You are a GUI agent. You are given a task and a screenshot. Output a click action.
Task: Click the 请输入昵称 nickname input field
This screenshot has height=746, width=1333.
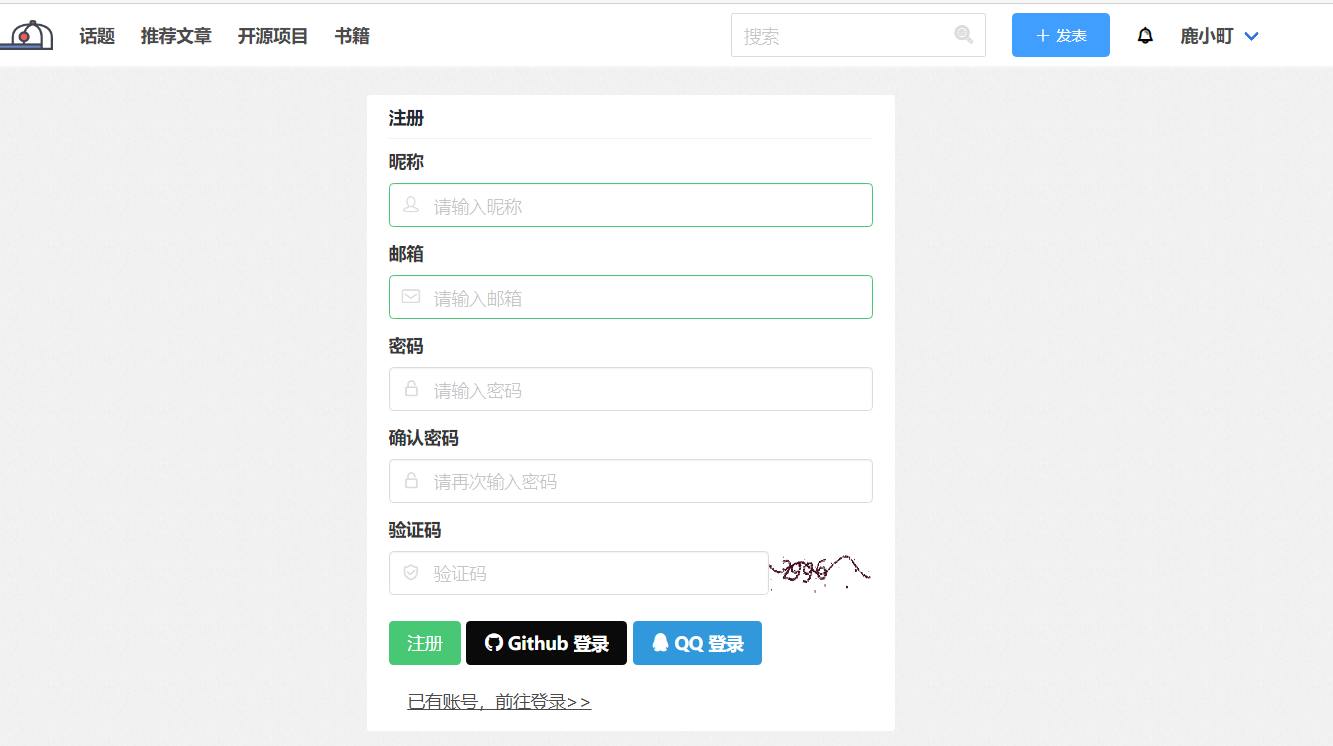tap(630, 205)
